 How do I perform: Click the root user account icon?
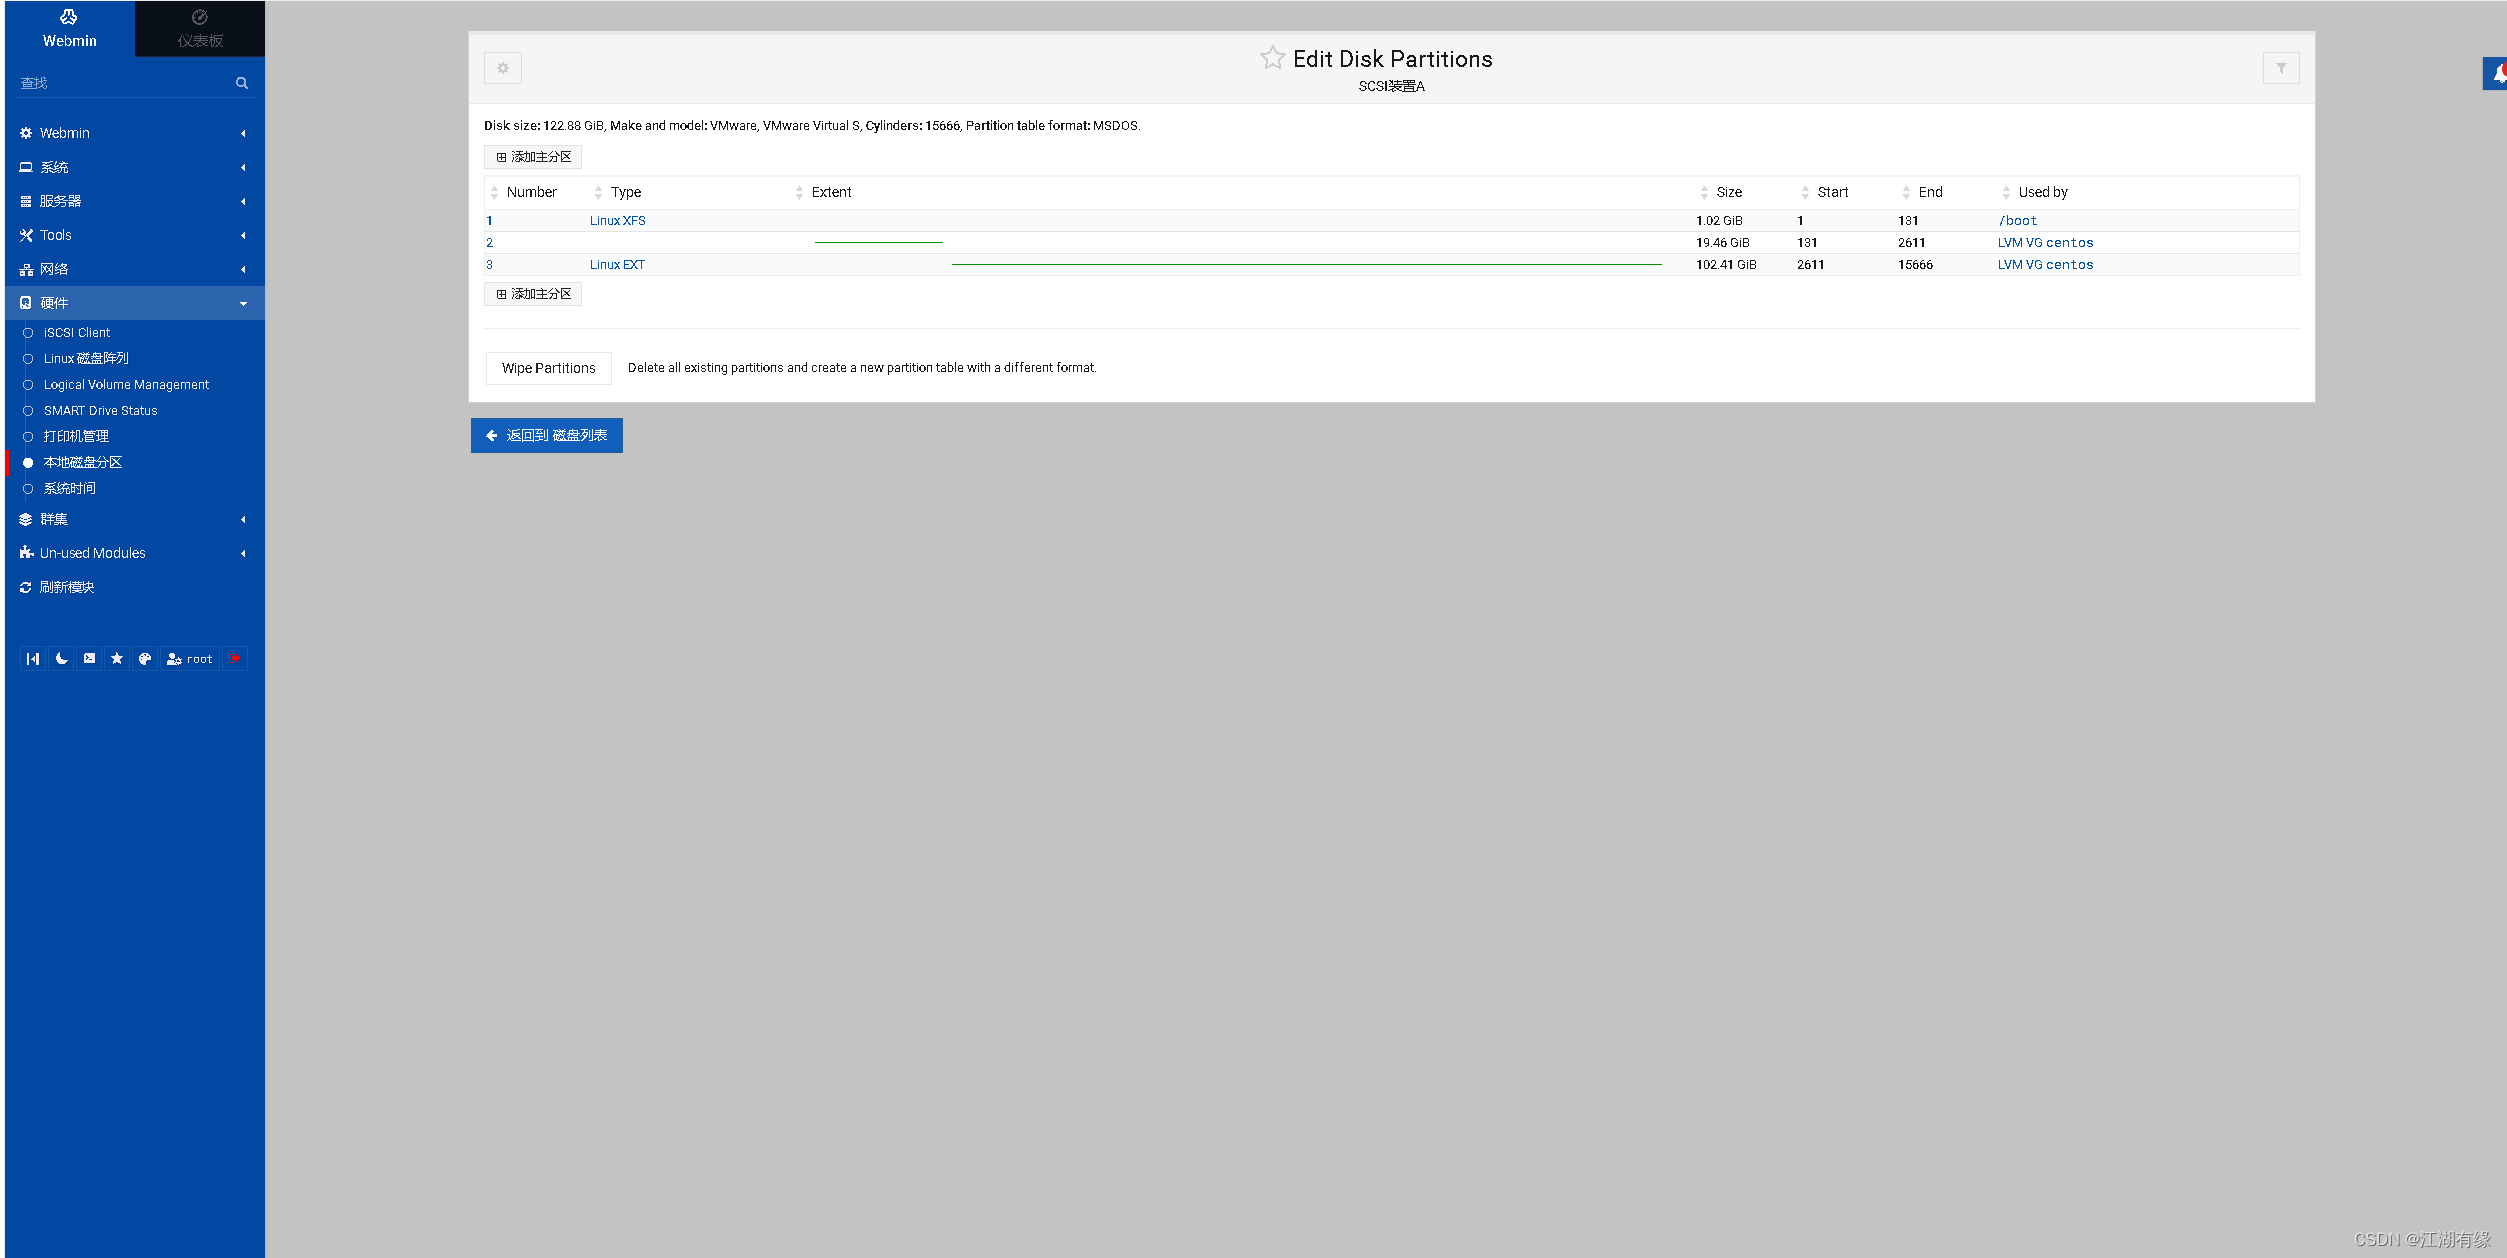pos(173,659)
